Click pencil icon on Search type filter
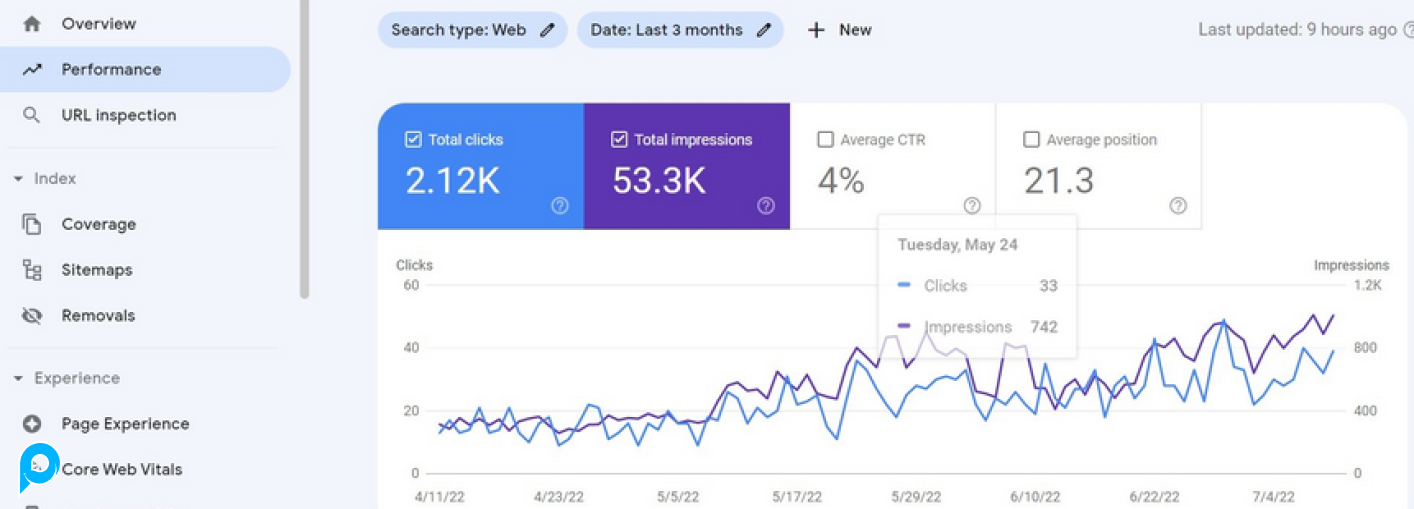The height and width of the screenshot is (509, 1414). click(547, 30)
